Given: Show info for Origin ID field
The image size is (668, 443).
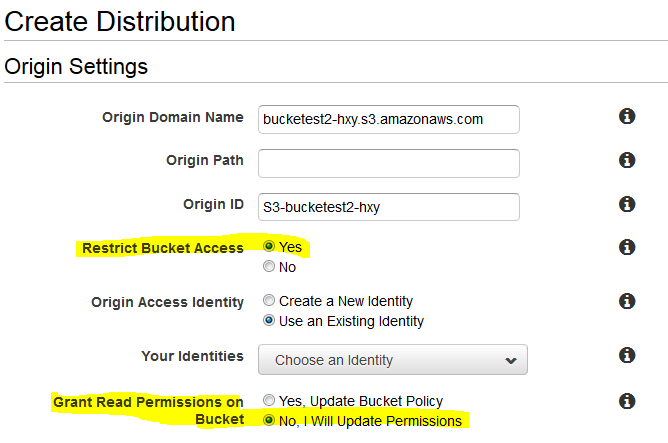Looking at the screenshot, I should (627, 204).
